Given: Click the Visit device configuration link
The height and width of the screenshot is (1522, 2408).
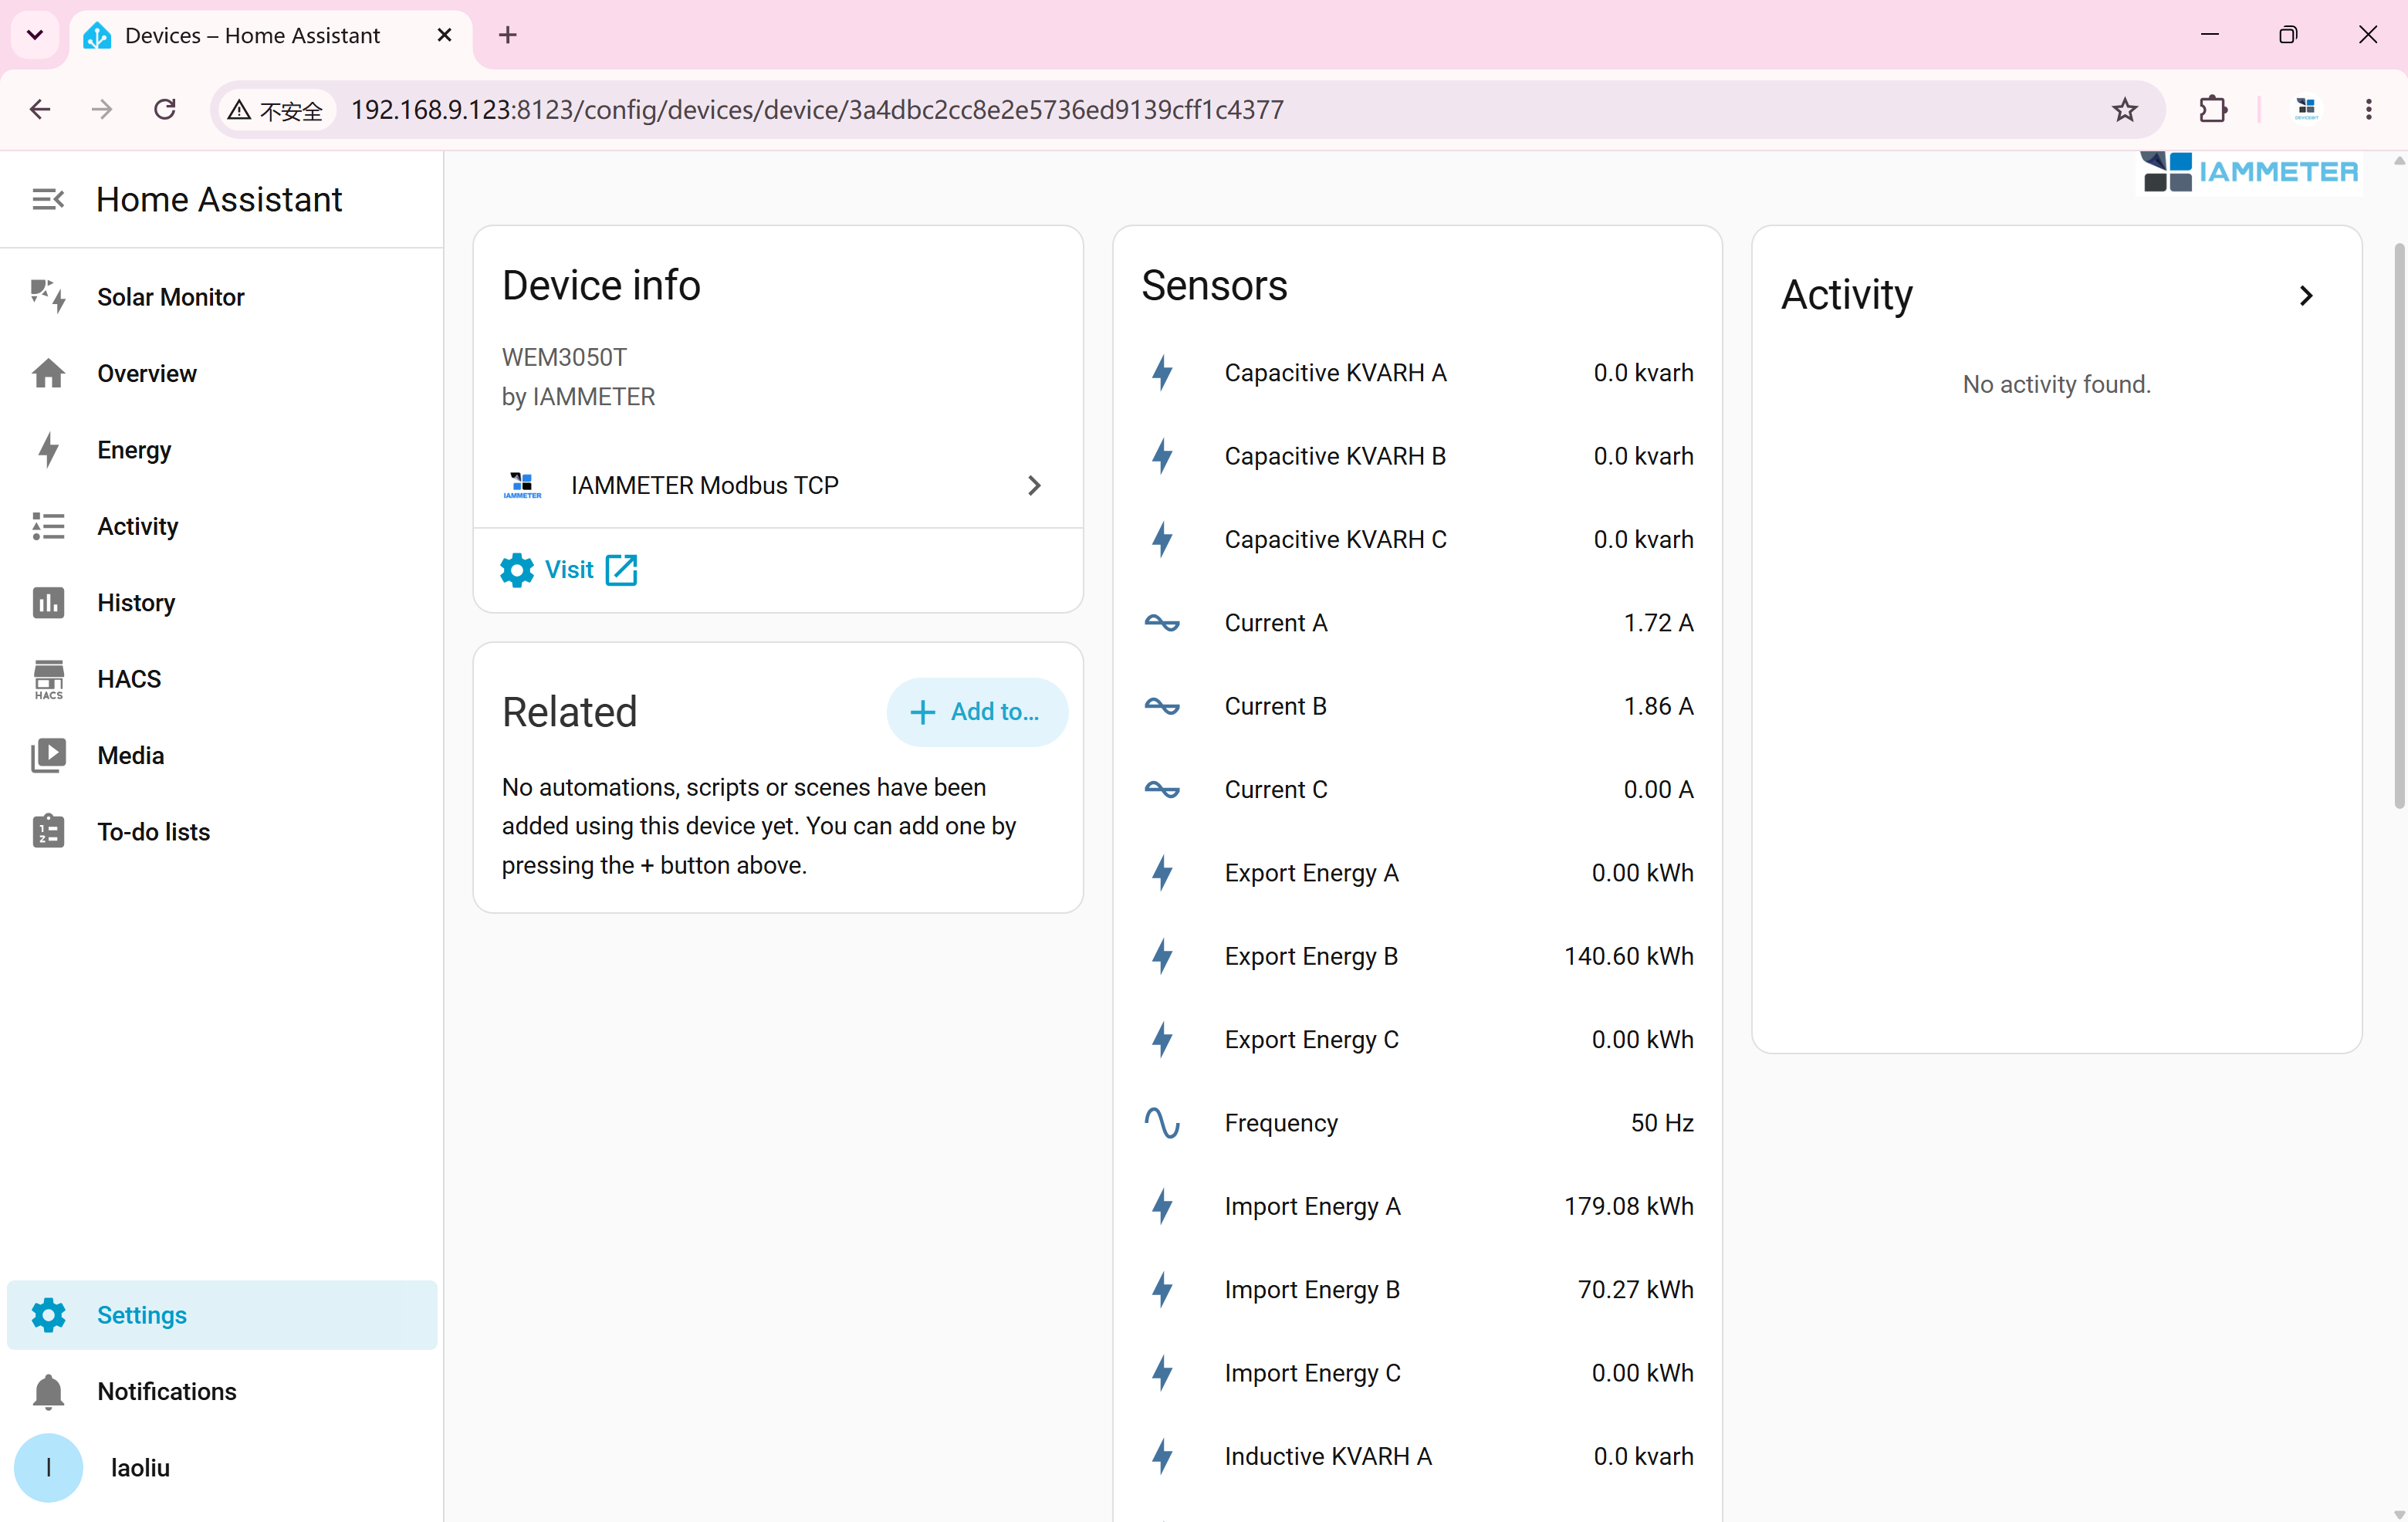Looking at the screenshot, I should pos(568,570).
